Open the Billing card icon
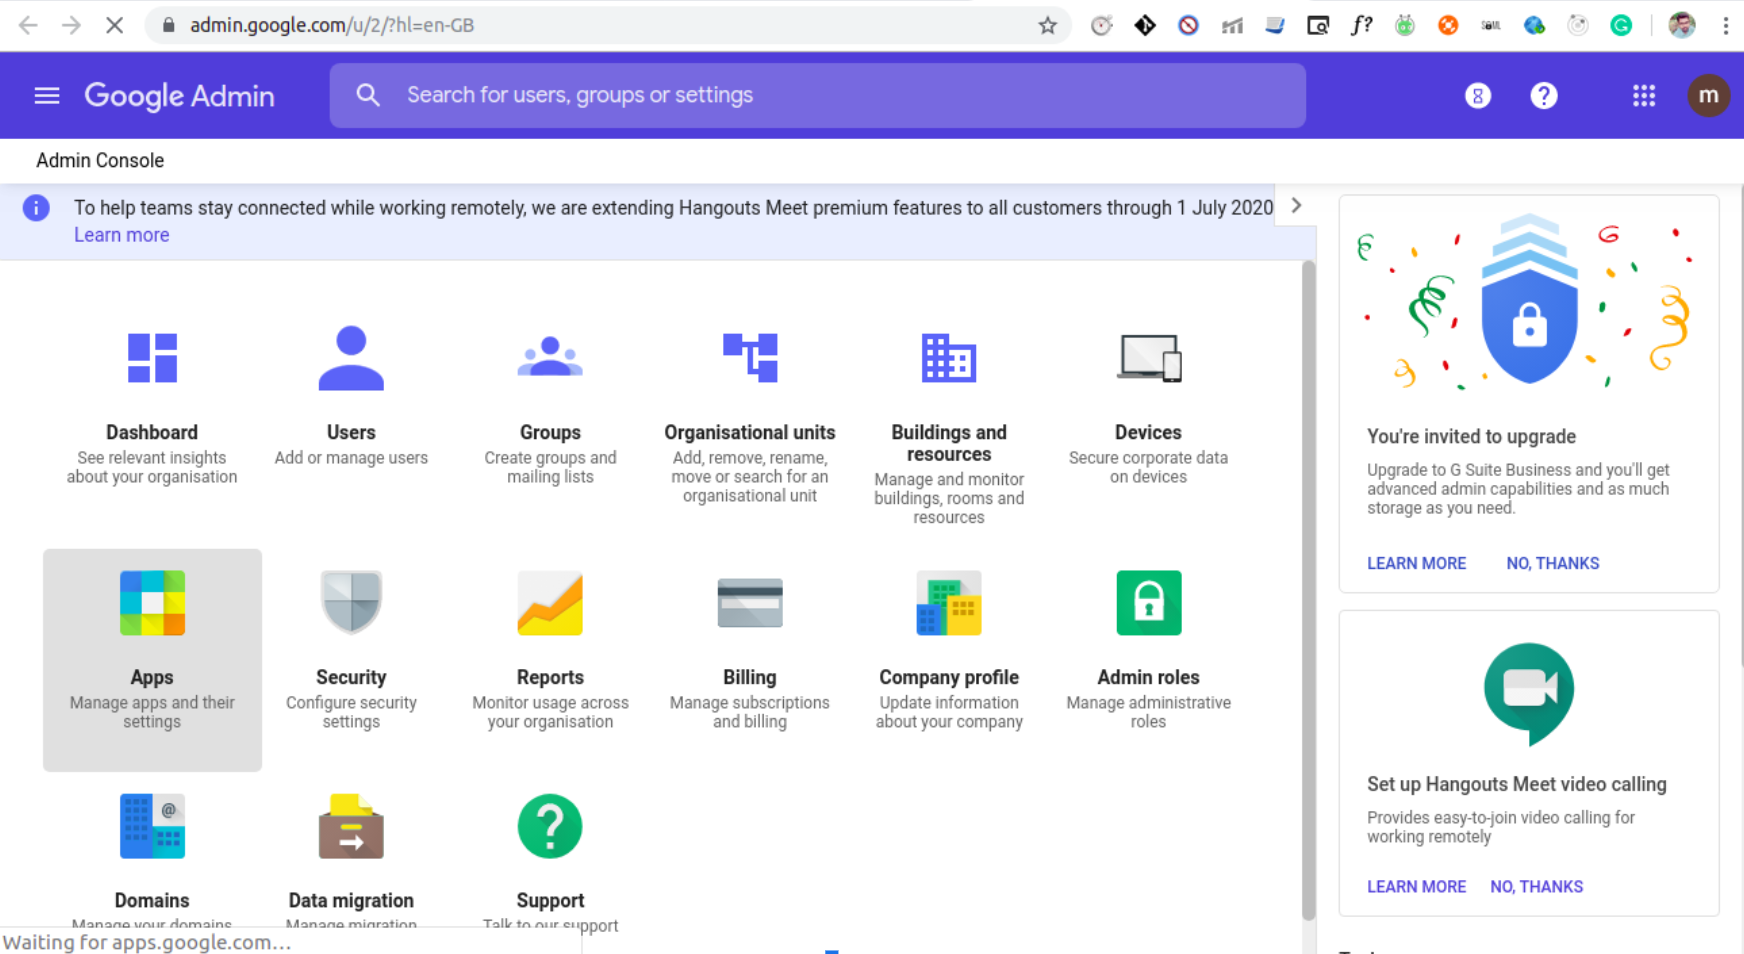The height and width of the screenshot is (954, 1744). tap(750, 603)
